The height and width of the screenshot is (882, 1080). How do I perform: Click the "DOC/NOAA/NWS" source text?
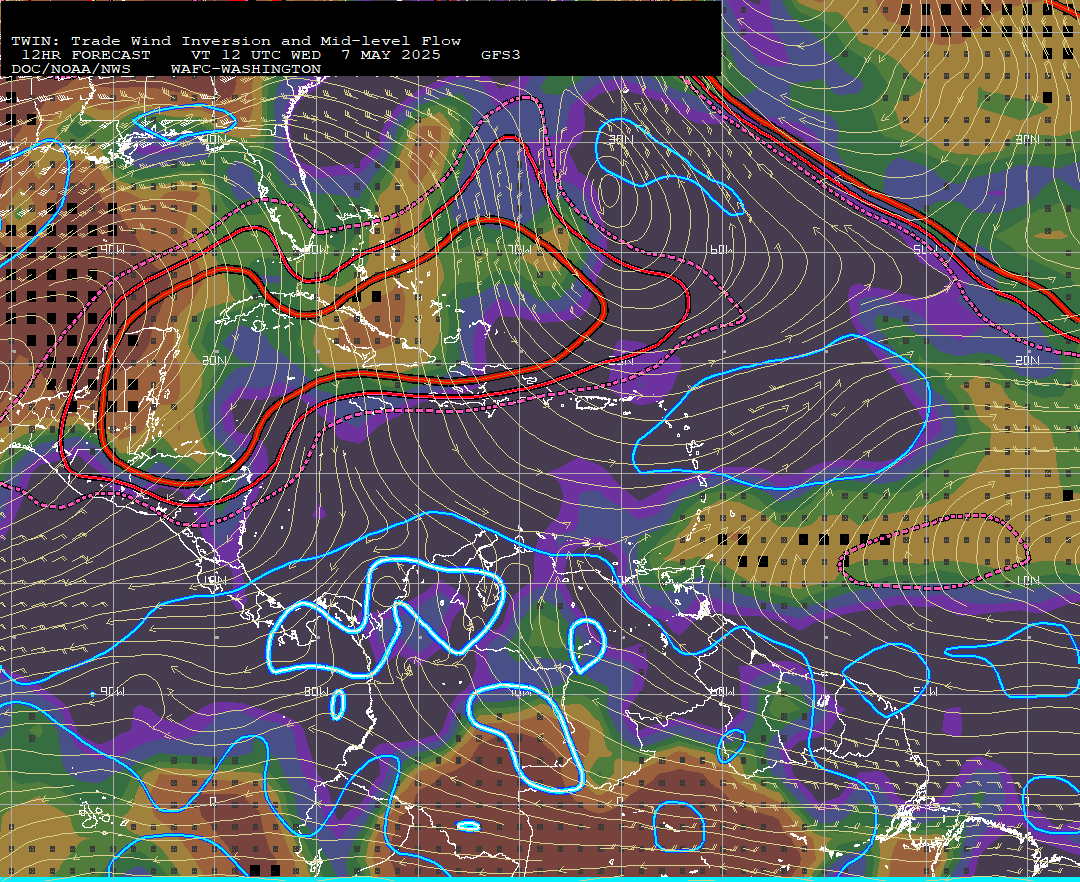71,70
